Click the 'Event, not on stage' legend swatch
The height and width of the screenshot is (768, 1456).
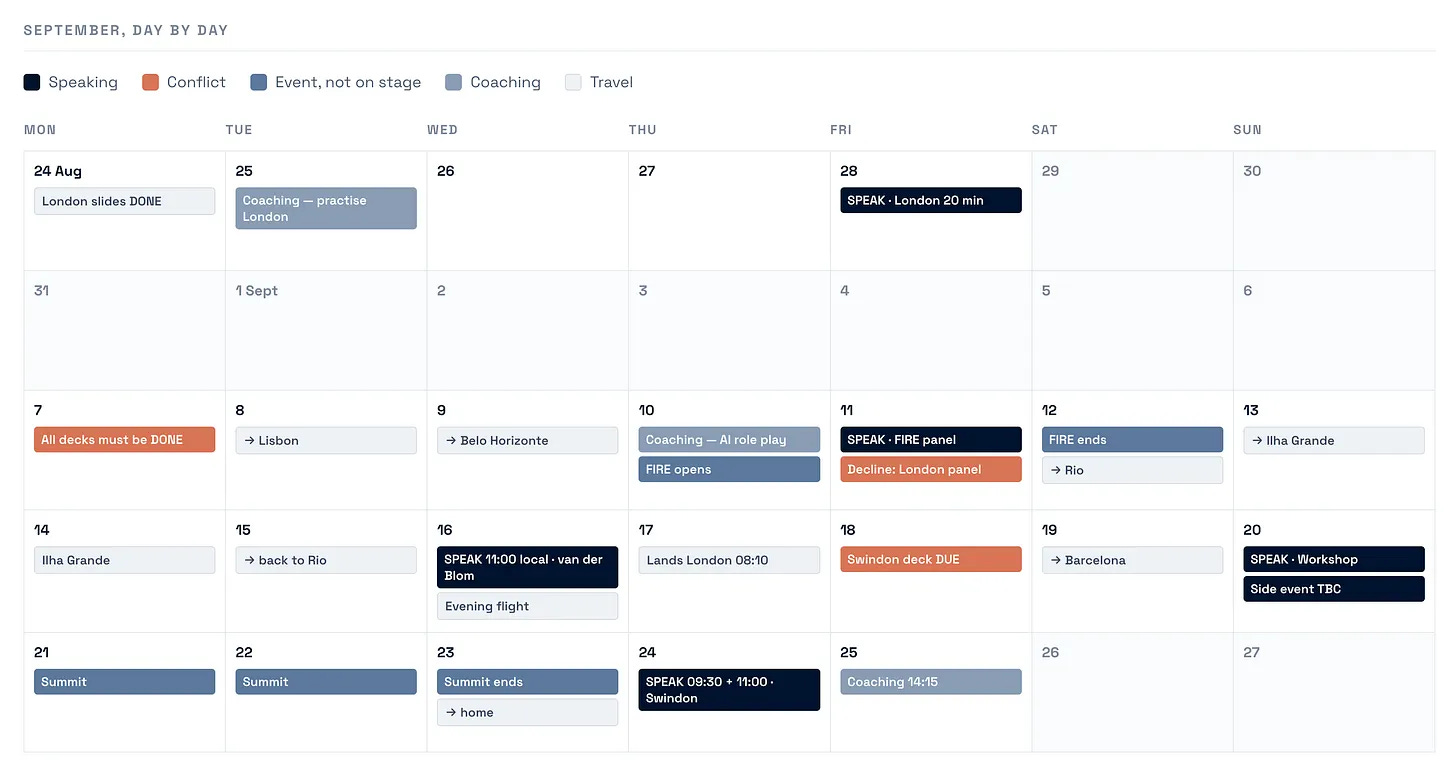(259, 82)
